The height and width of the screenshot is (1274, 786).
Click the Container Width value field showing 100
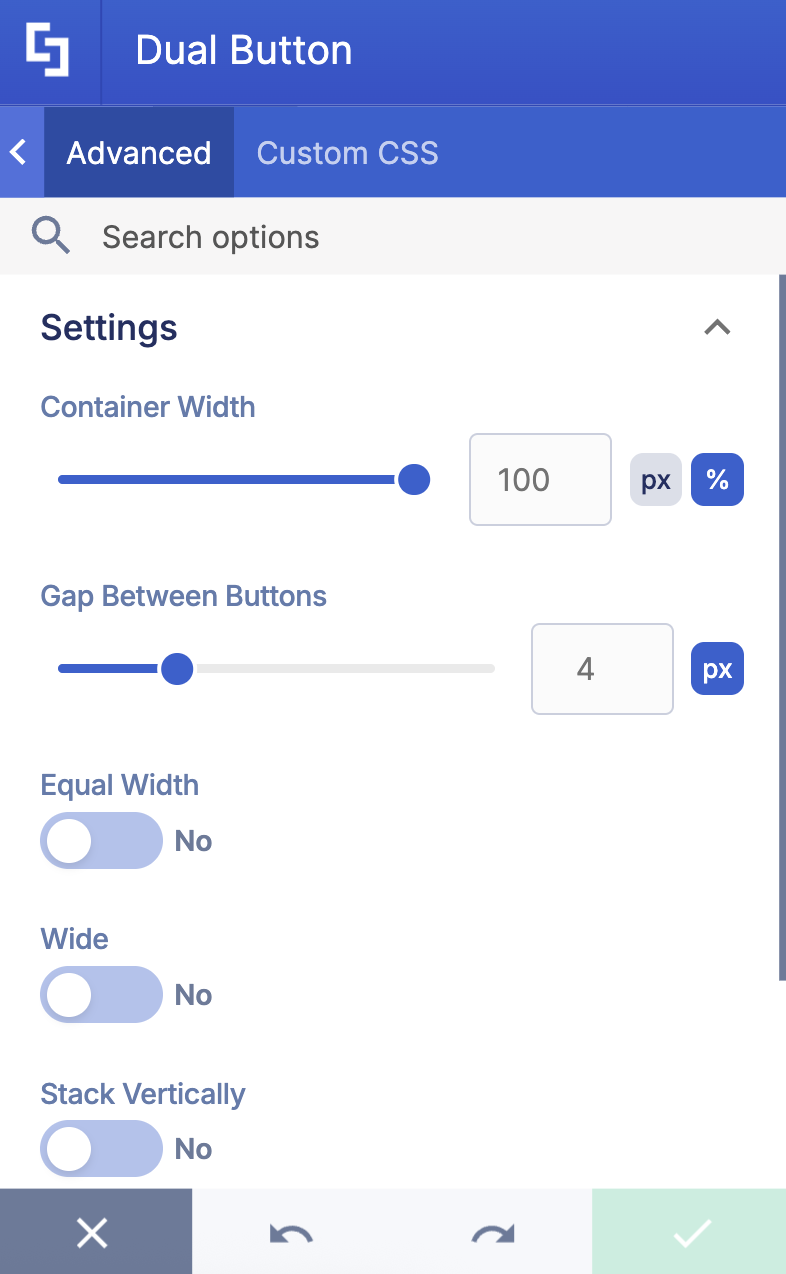540,479
